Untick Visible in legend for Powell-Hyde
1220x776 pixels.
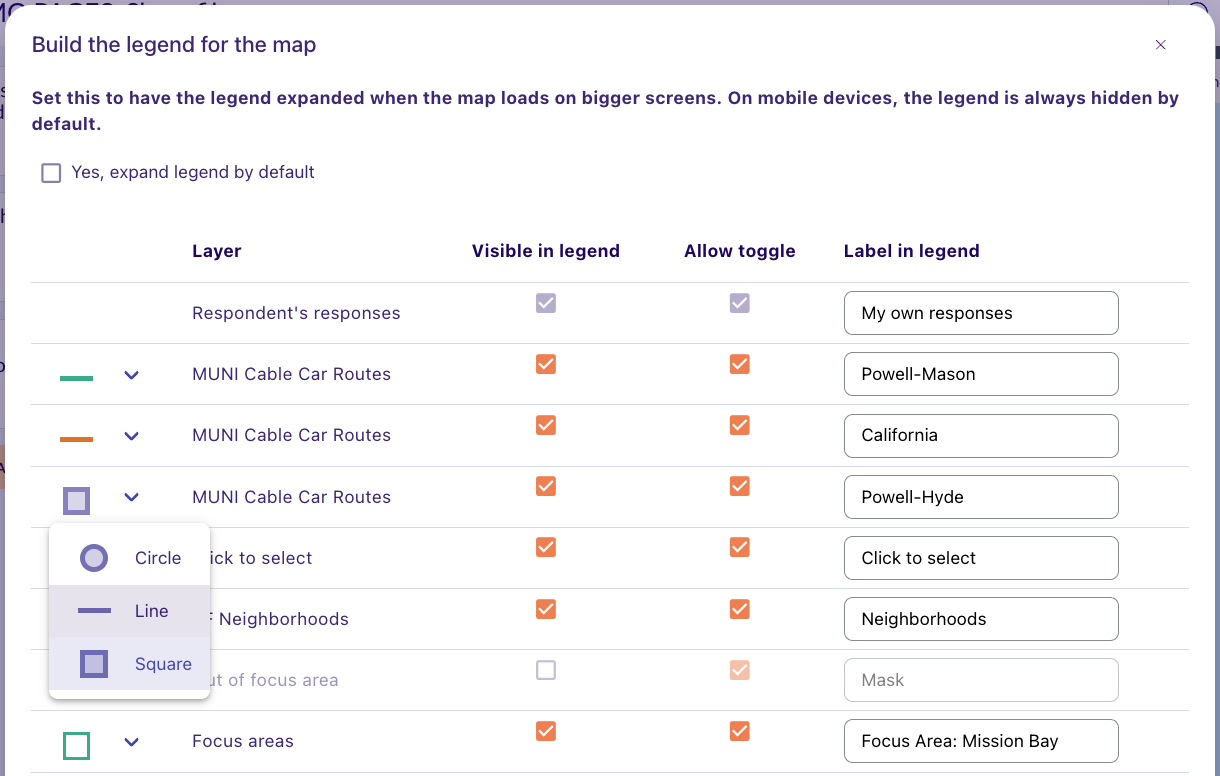pyautogui.click(x=546, y=486)
